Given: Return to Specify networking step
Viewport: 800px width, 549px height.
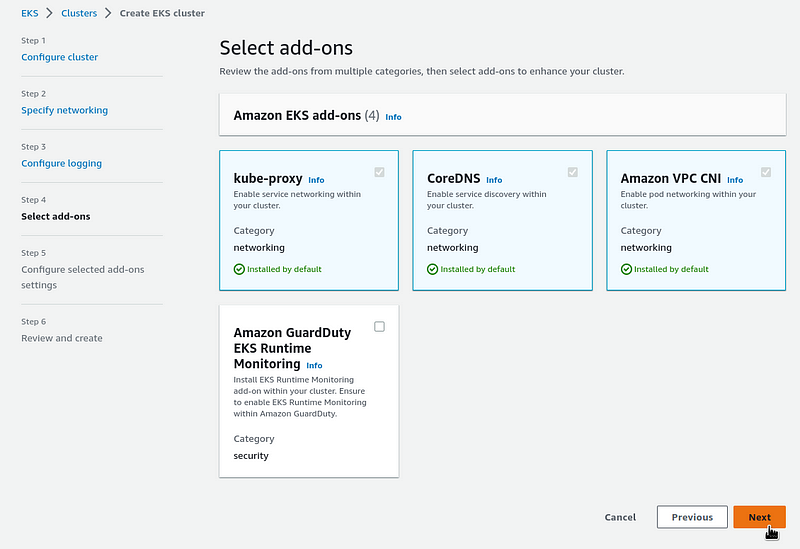Looking at the screenshot, I should [x=64, y=110].
